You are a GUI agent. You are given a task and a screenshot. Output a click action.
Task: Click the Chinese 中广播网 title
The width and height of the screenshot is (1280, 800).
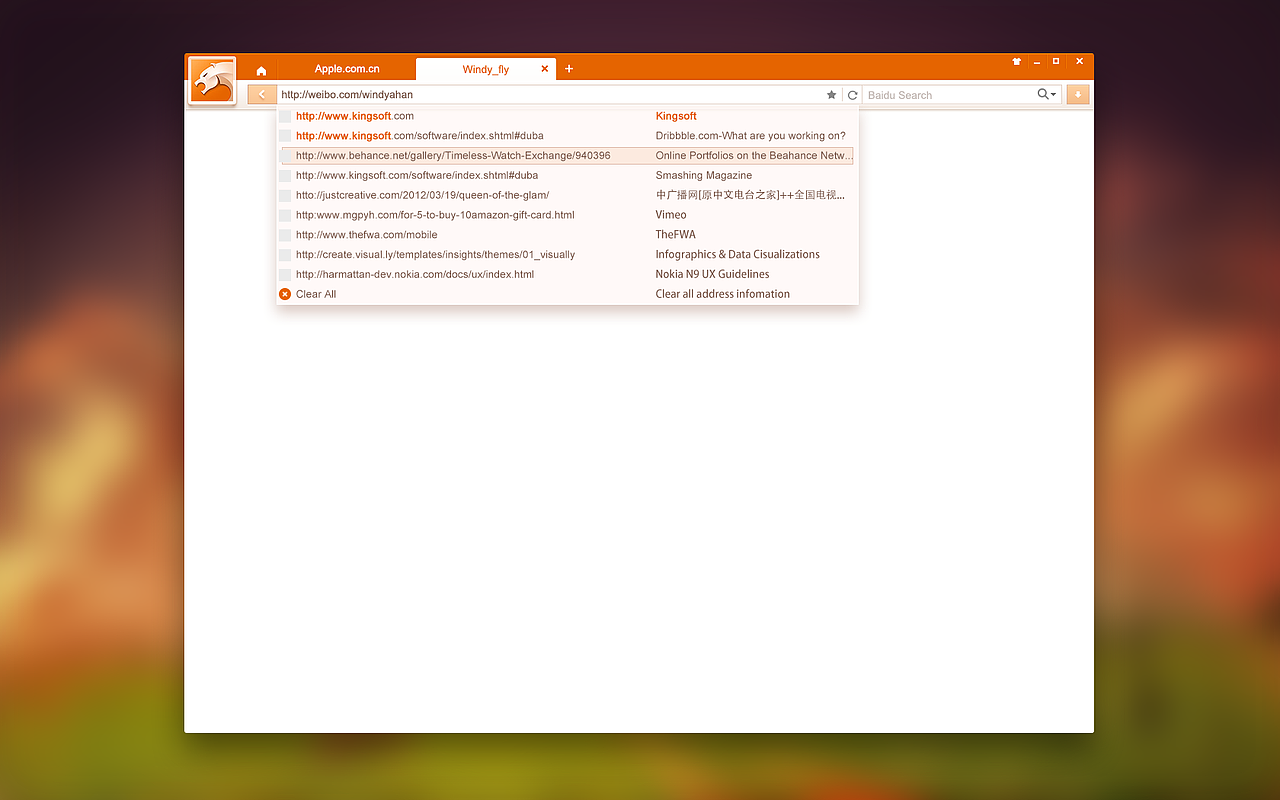[x=751, y=195]
